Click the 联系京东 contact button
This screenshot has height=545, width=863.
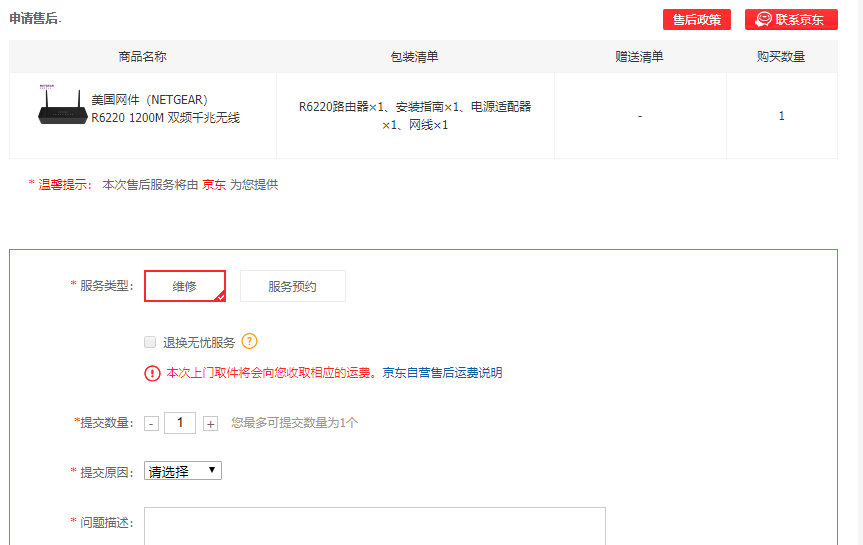tap(791, 19)
